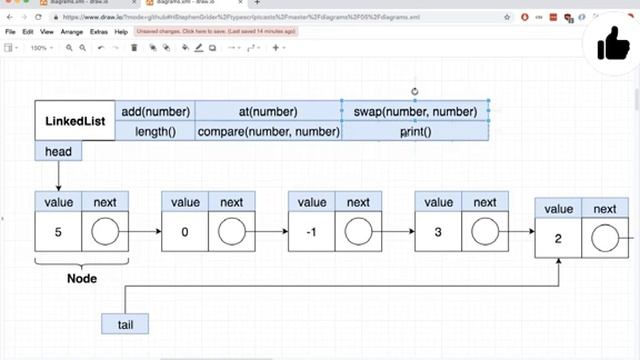Close the first diagrams.xml tab
The image size is (640, 360).
(134, 2)
